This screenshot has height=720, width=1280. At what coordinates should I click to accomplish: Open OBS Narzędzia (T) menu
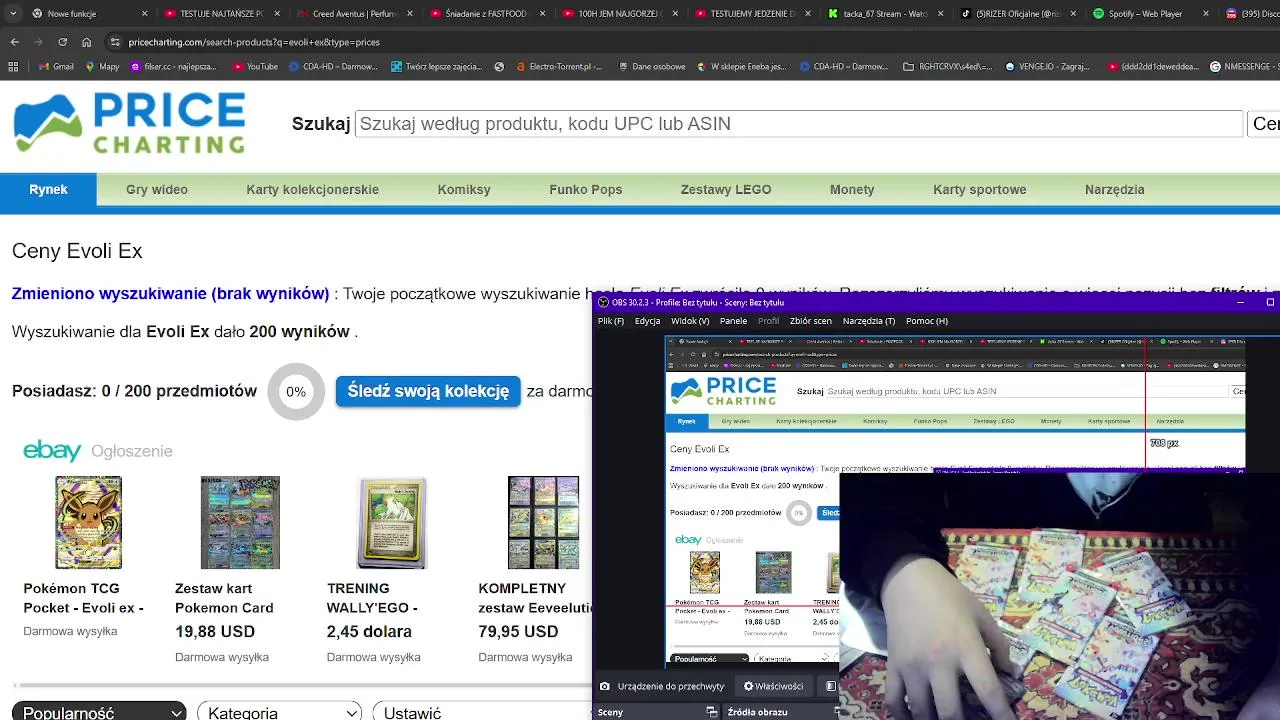click(x=869, y=321)
